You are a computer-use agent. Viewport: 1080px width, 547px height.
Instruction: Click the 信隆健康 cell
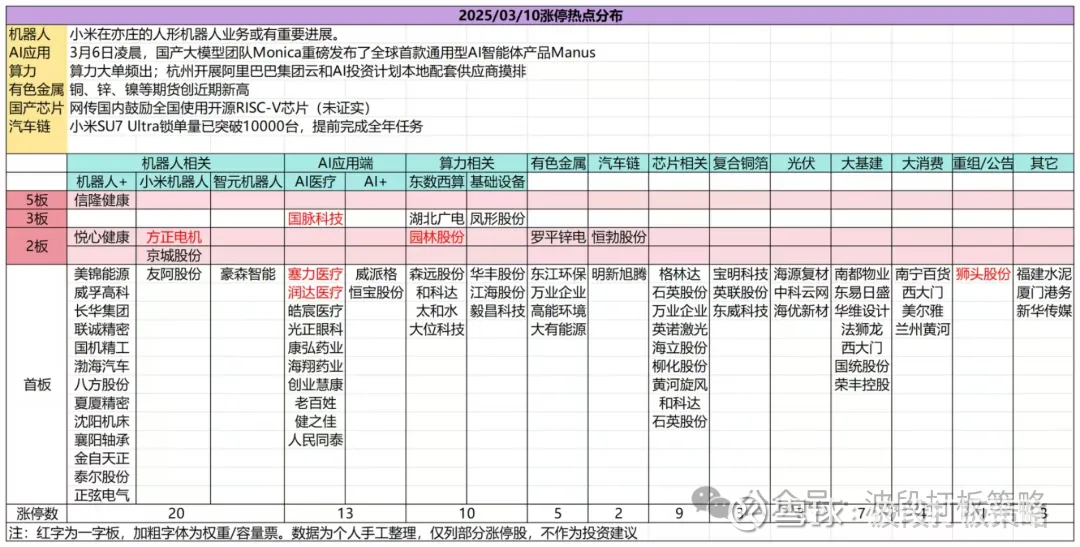102,200
